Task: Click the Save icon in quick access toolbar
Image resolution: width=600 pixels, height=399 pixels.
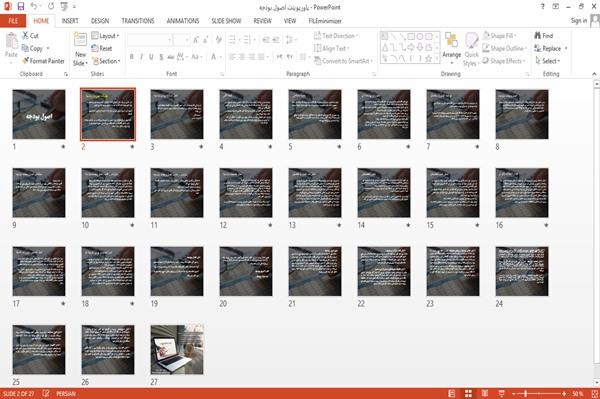Action: (21, 7)
